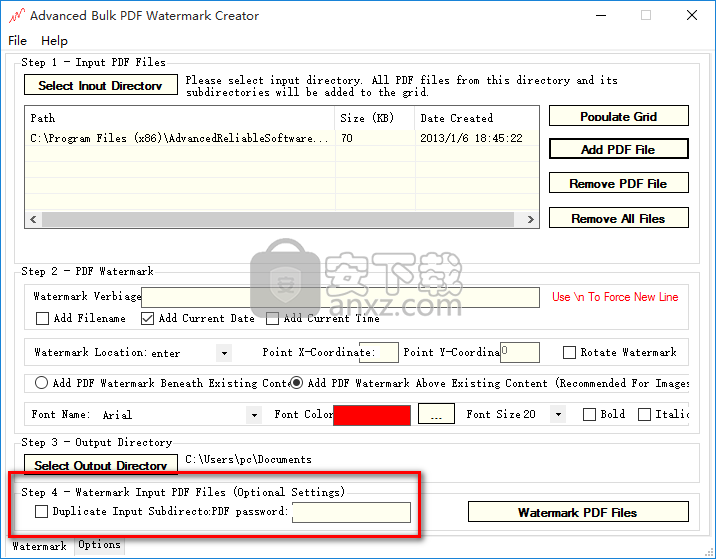Click the app icon in the title bar
716x559 pixels.
(x=16, y=16)
